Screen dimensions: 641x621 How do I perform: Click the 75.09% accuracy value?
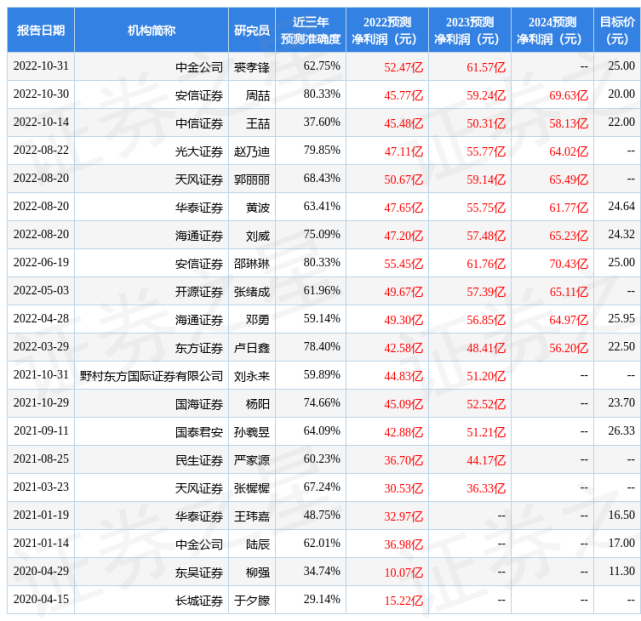point(322,235)
